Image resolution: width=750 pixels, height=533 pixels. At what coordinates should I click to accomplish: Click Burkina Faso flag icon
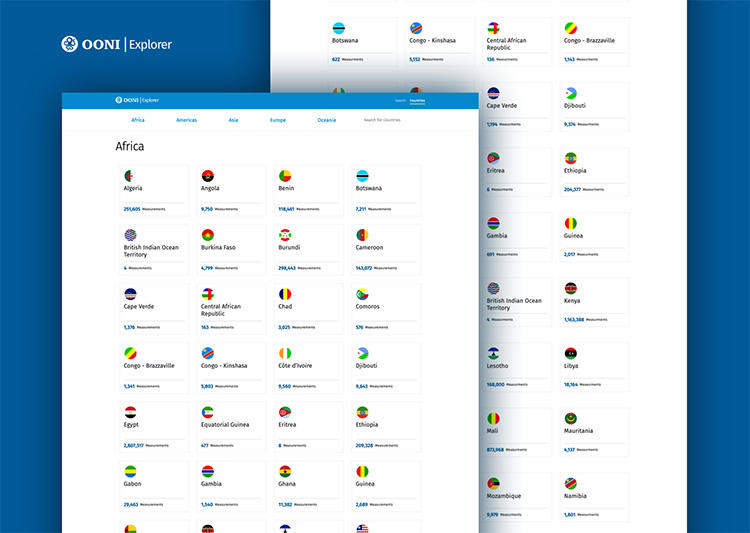pyautogui.click(x=208, y=235)
